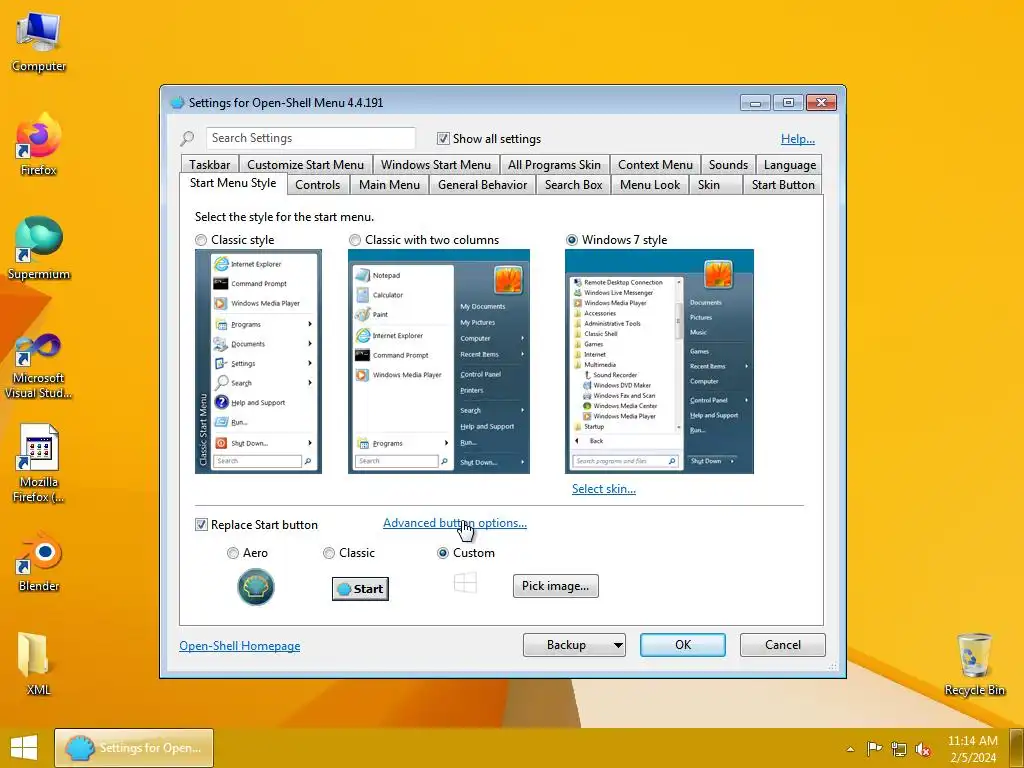Screen dimensions: 1024x768
Task: Open the Start Button tab
Action: pos(783,185)
